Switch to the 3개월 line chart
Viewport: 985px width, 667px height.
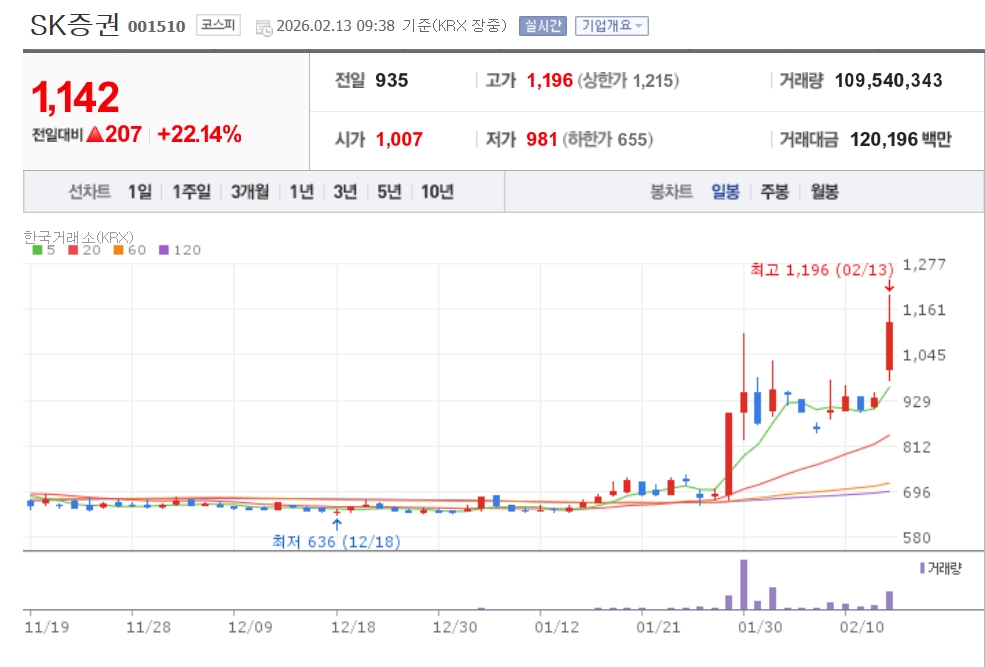click(x=250, y=192)
